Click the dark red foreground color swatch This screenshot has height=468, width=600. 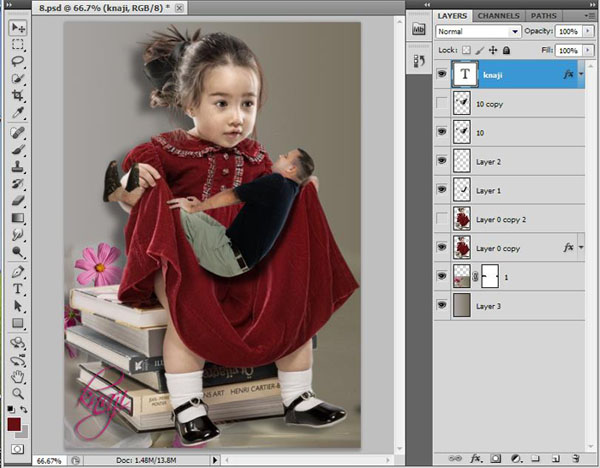(x=14, y=425)
